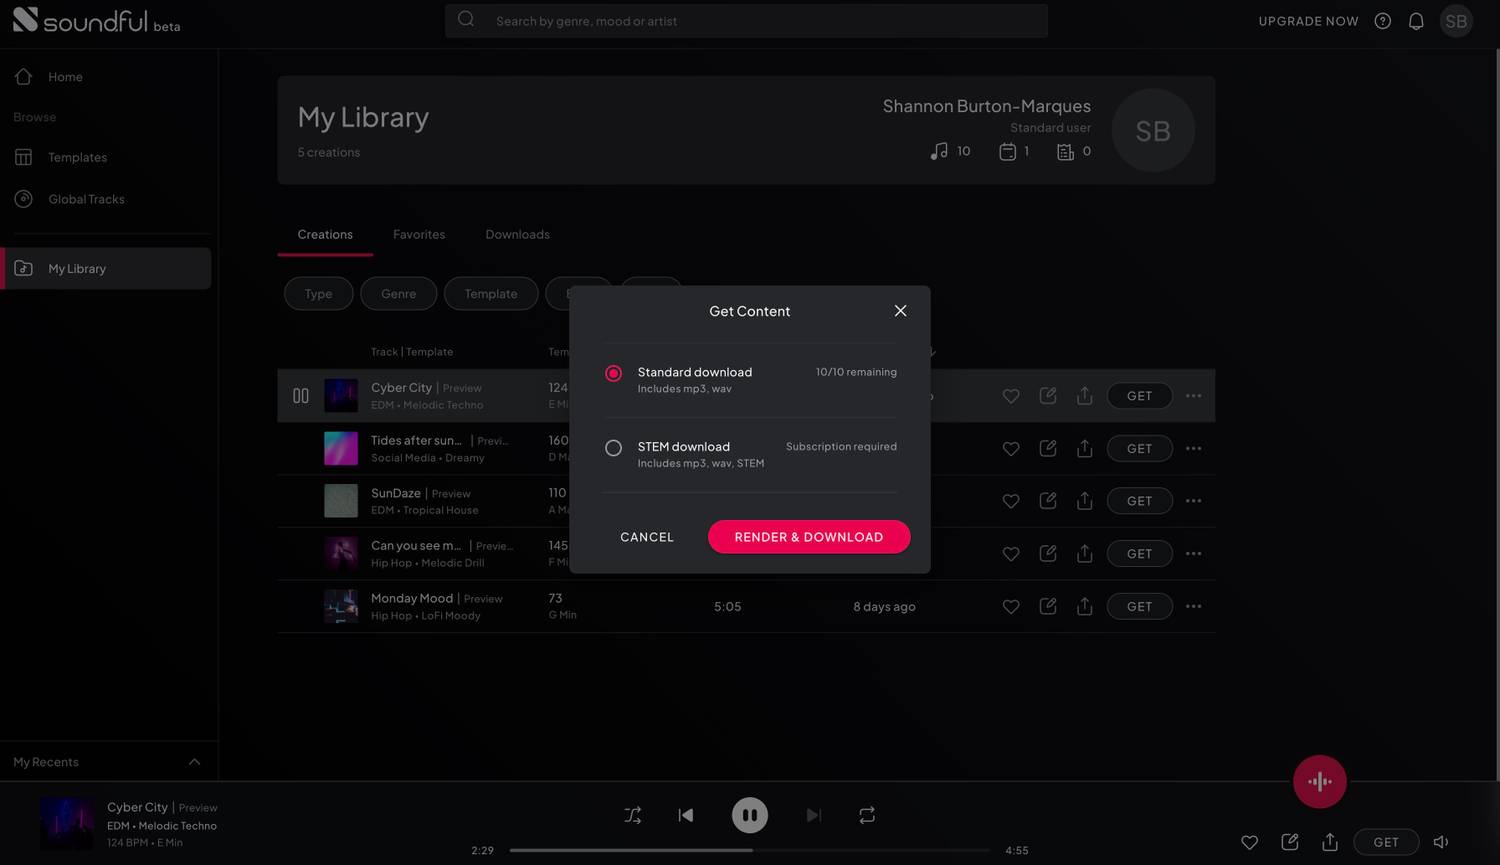This screenshot has width=1500, height=865.
Task: Click the red floating create-track button
Action: (x=1320, y=782)
